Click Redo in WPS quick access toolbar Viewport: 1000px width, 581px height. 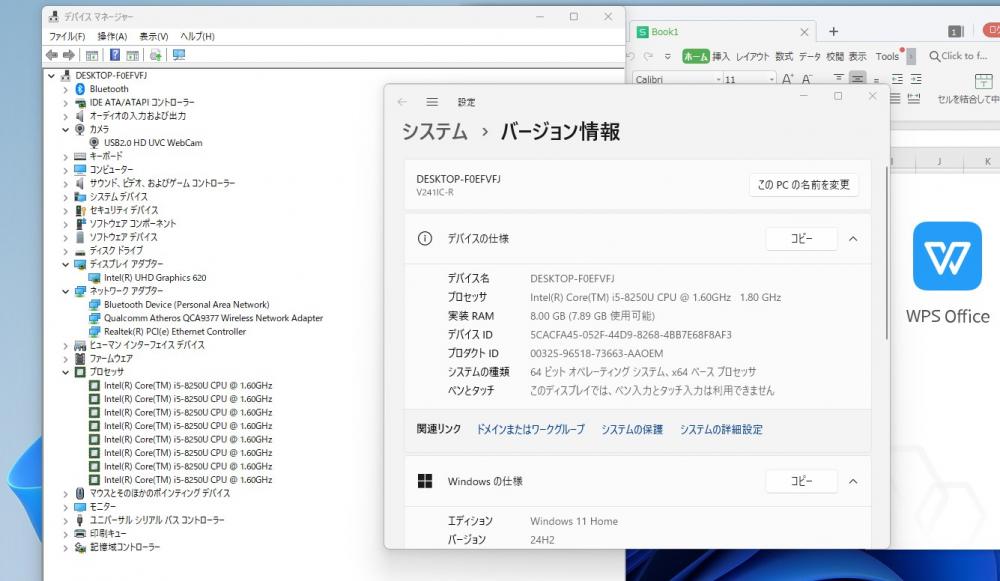pos(649,56)
